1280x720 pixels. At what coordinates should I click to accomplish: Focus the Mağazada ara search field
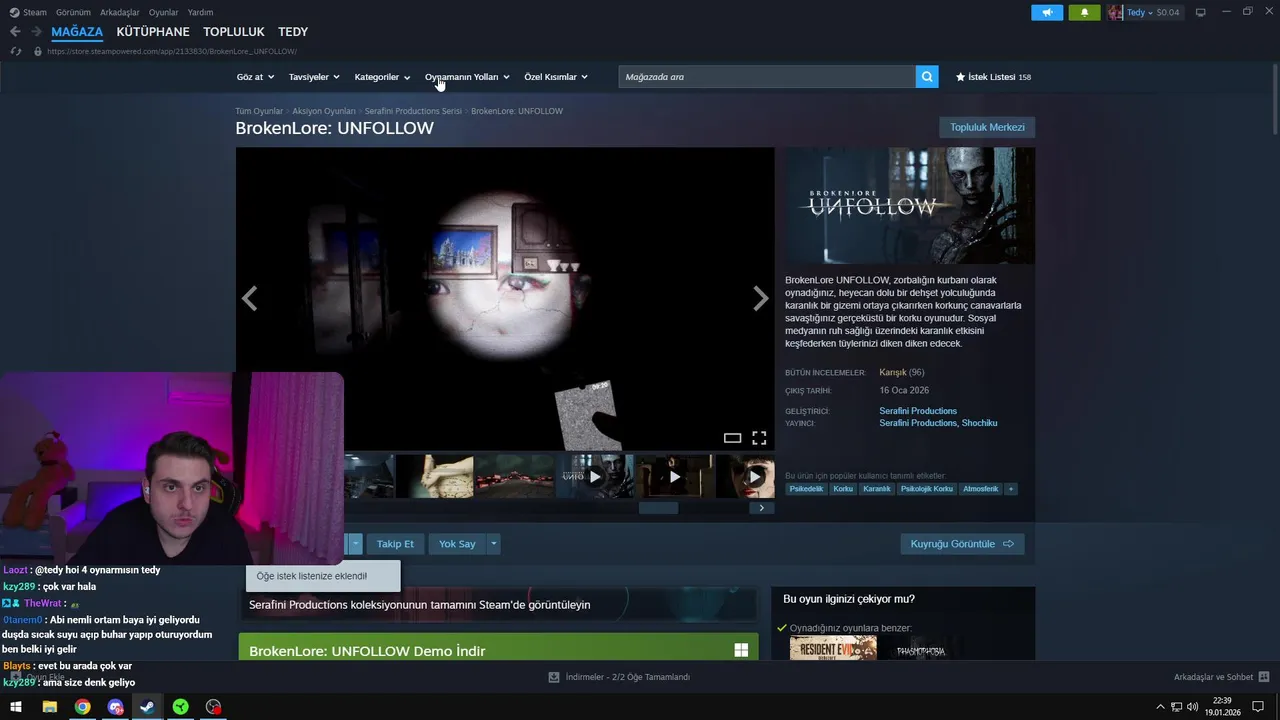(767, 77)
